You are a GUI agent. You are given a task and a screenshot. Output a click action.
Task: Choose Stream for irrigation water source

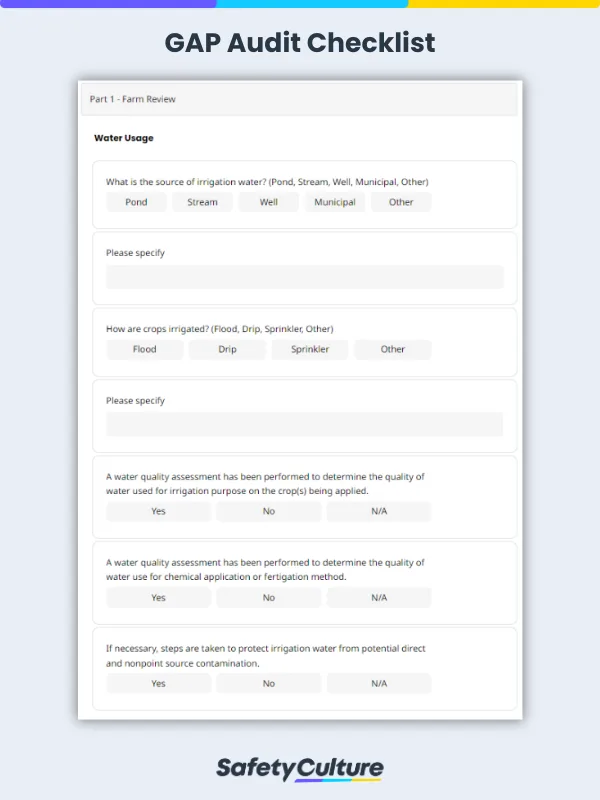click(x=202, y=202)
